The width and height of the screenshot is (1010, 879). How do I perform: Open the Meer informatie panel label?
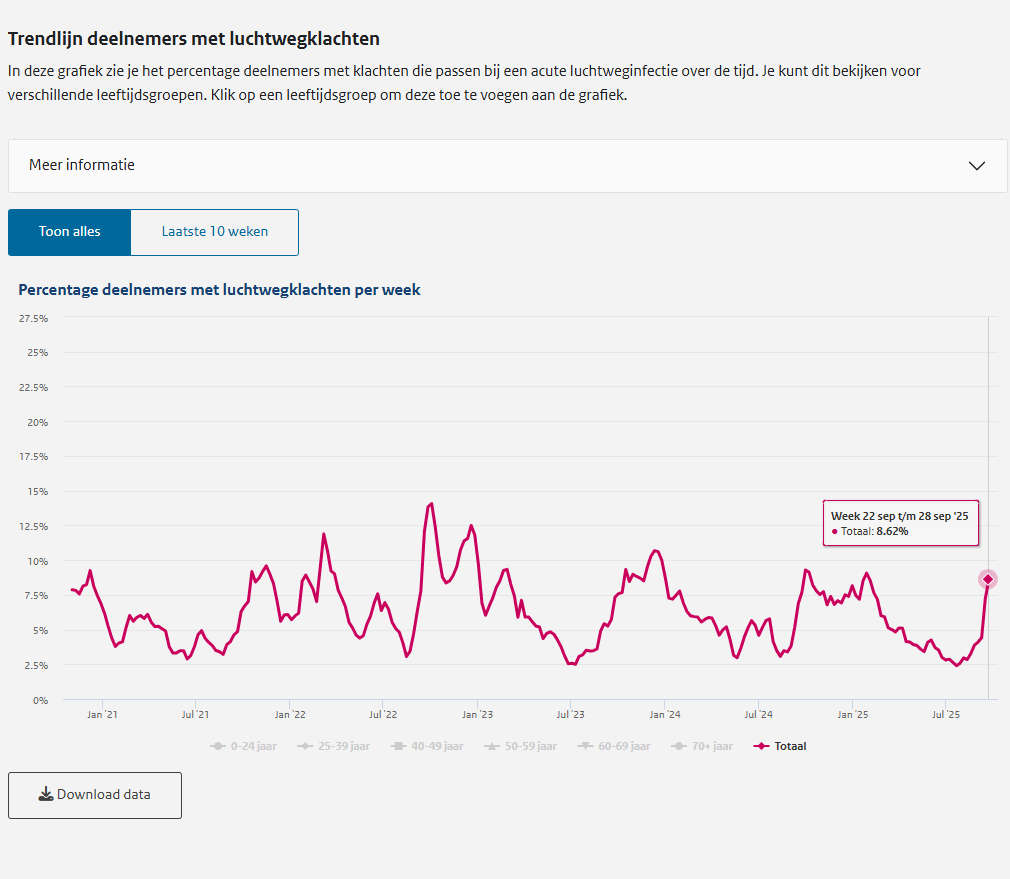(x=82, y=165)
